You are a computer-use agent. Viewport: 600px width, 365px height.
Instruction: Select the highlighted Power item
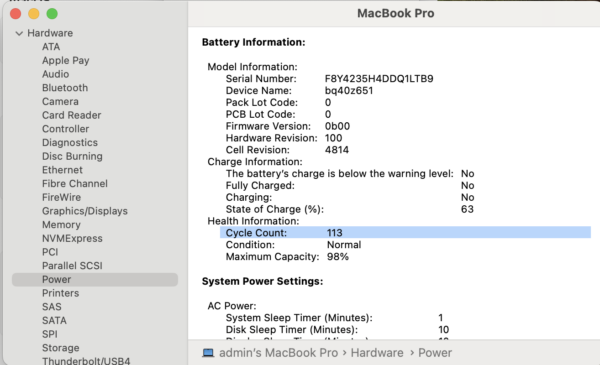pos(95,280)
